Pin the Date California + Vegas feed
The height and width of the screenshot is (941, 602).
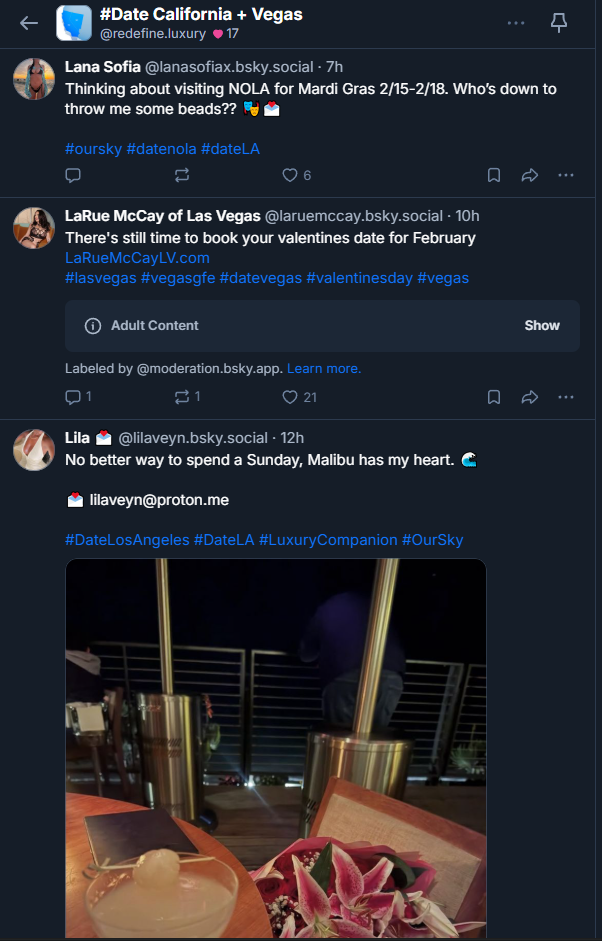click(558, 22)
